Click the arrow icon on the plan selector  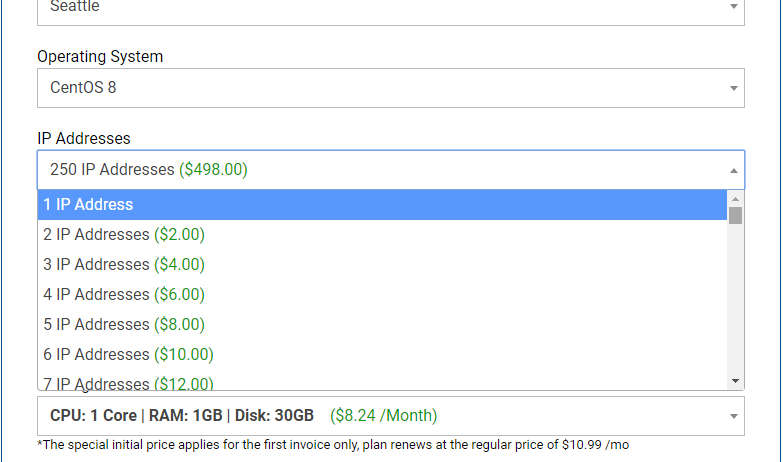tap(735, 416)
